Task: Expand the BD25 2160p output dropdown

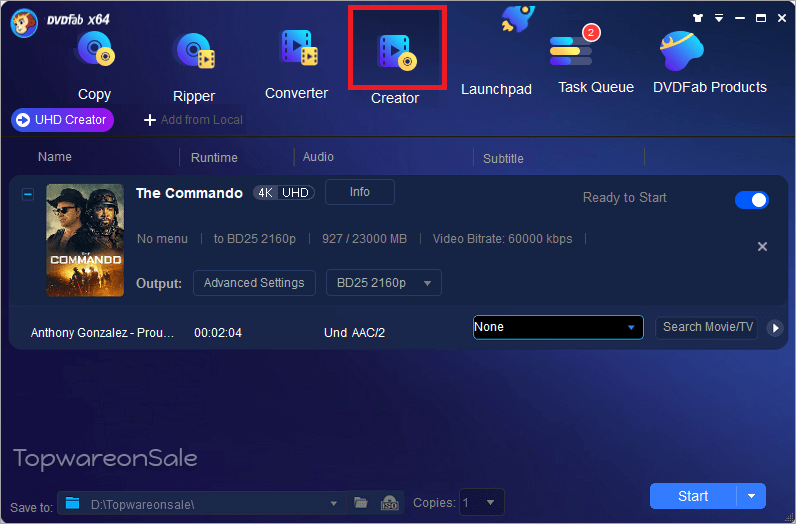Action: tap(384, 283)
